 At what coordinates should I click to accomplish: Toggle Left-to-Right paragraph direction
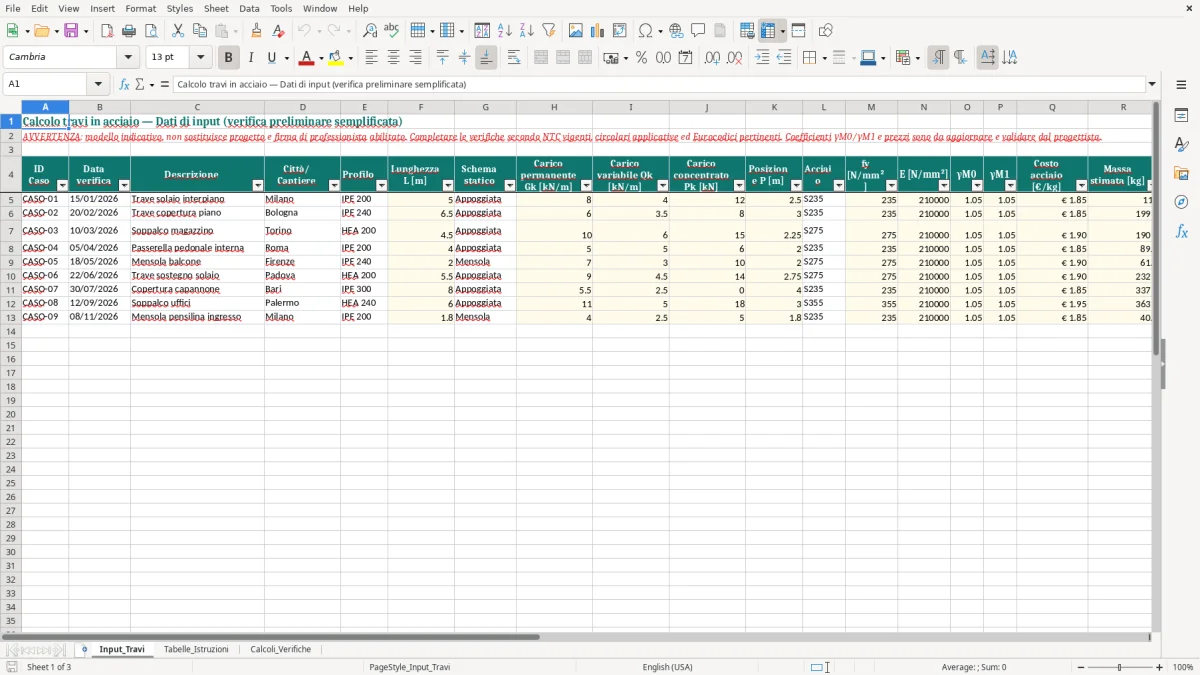[938, 58]
